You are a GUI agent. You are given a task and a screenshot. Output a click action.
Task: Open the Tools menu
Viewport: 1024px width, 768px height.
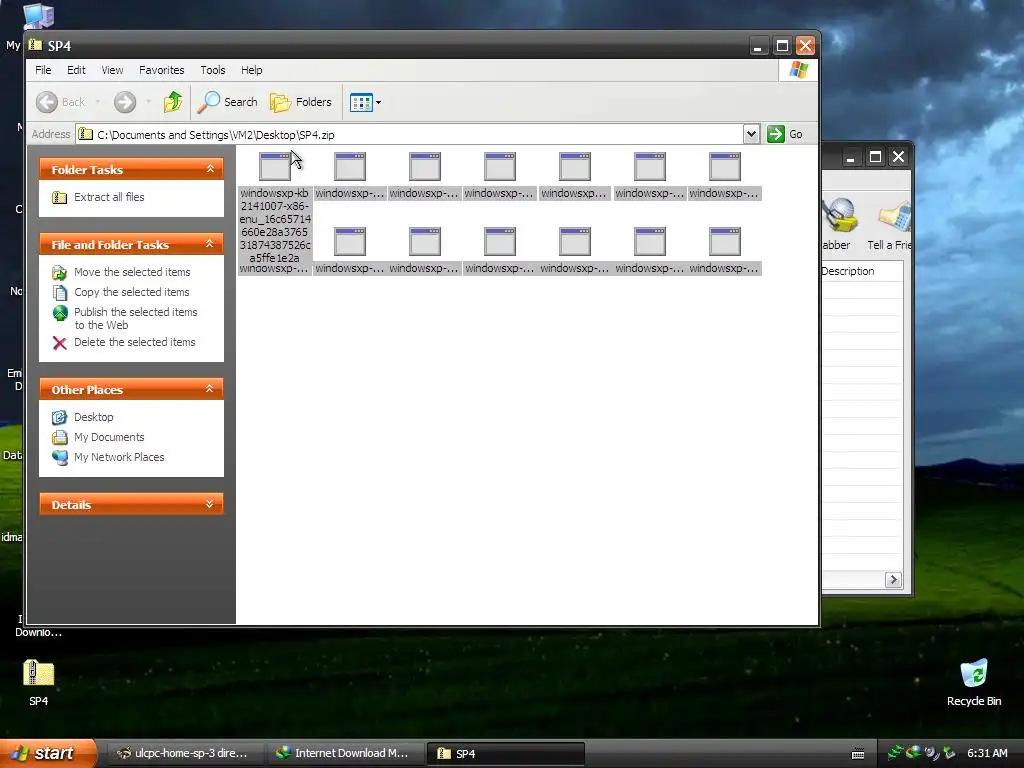click(x=213, y=70)
